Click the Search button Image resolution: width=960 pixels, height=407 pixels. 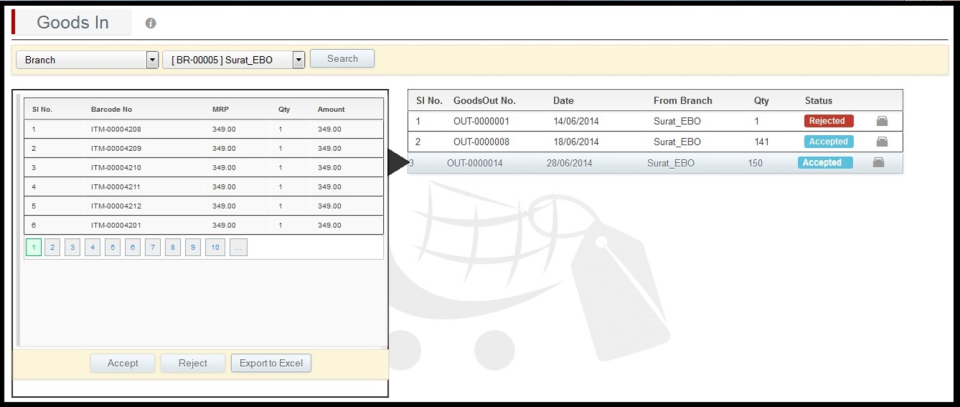click(342, 59)
